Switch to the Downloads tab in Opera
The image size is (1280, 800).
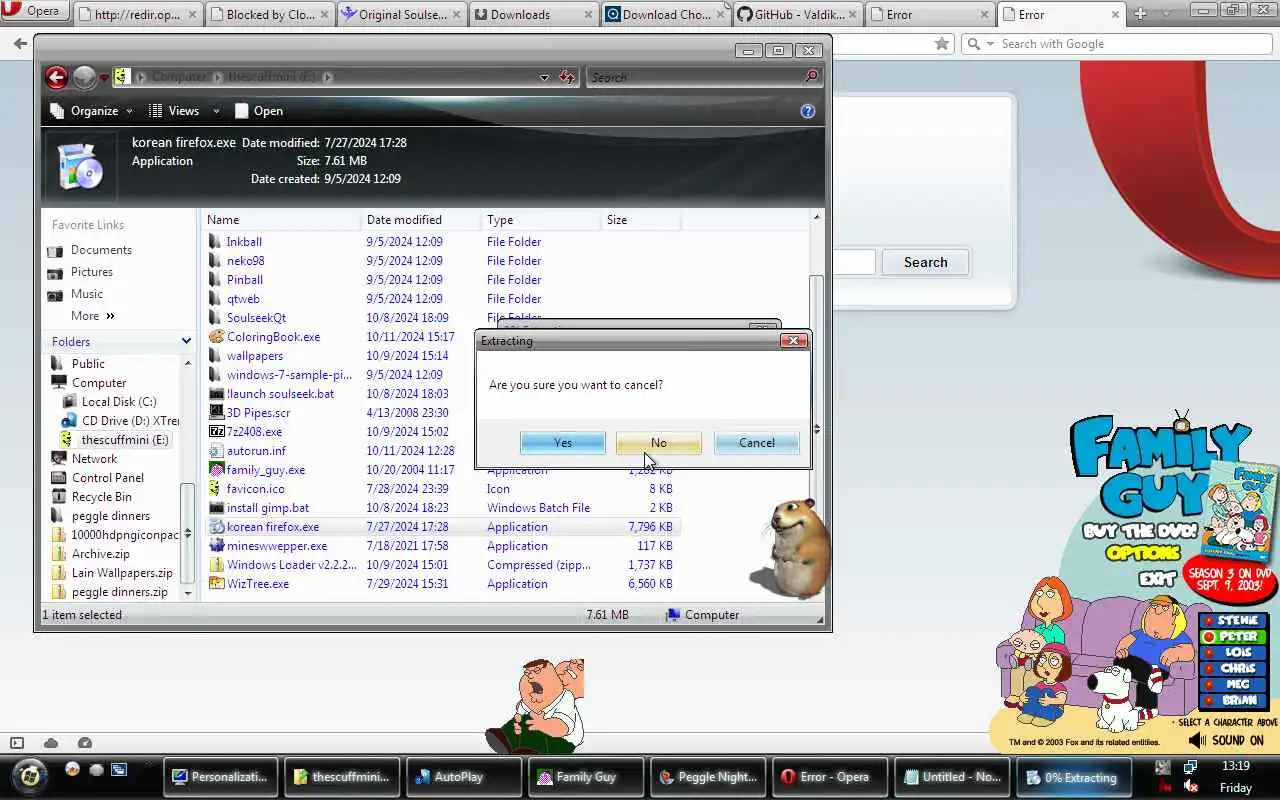click(x=533, y=15)
